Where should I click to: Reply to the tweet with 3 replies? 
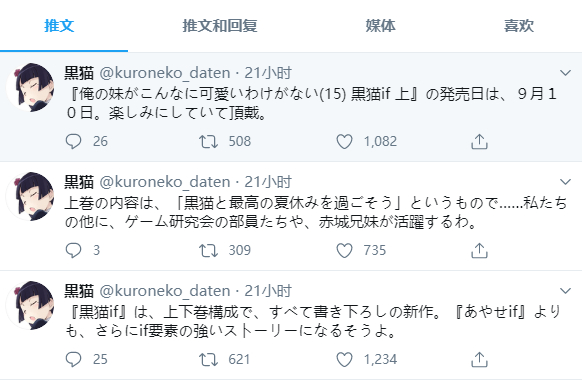click(73, 250)
